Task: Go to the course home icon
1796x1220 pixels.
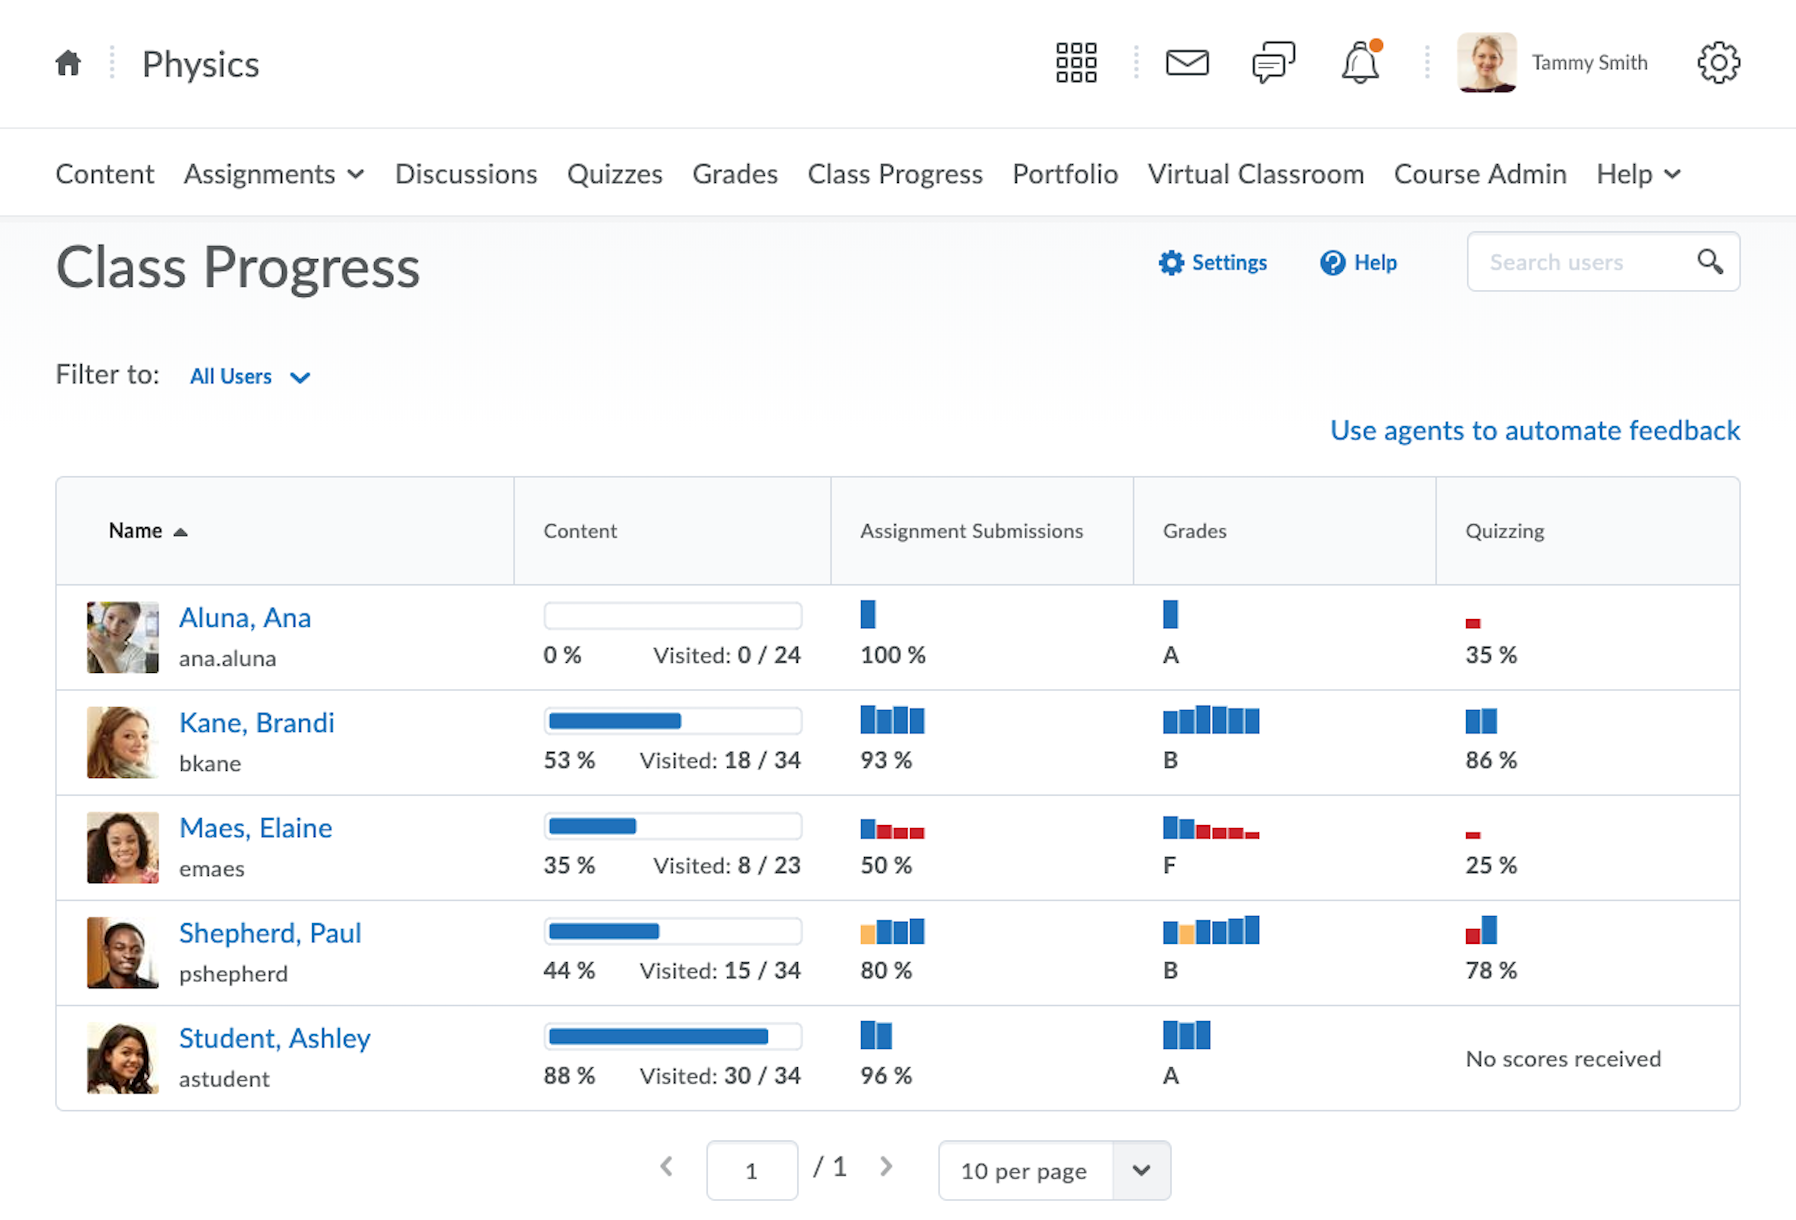Action: [x=68, y=63]
